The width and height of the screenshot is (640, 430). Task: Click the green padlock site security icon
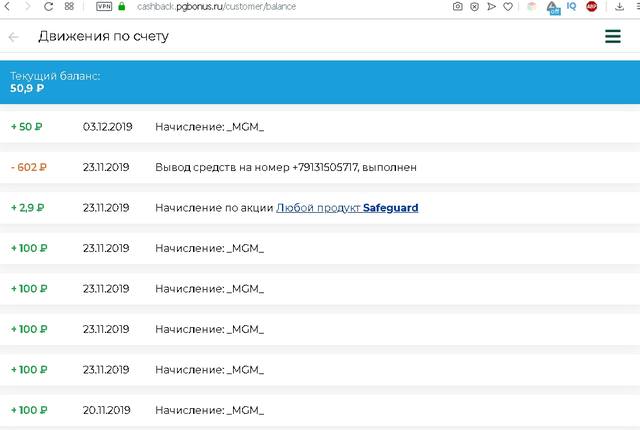tap(122, 6)
